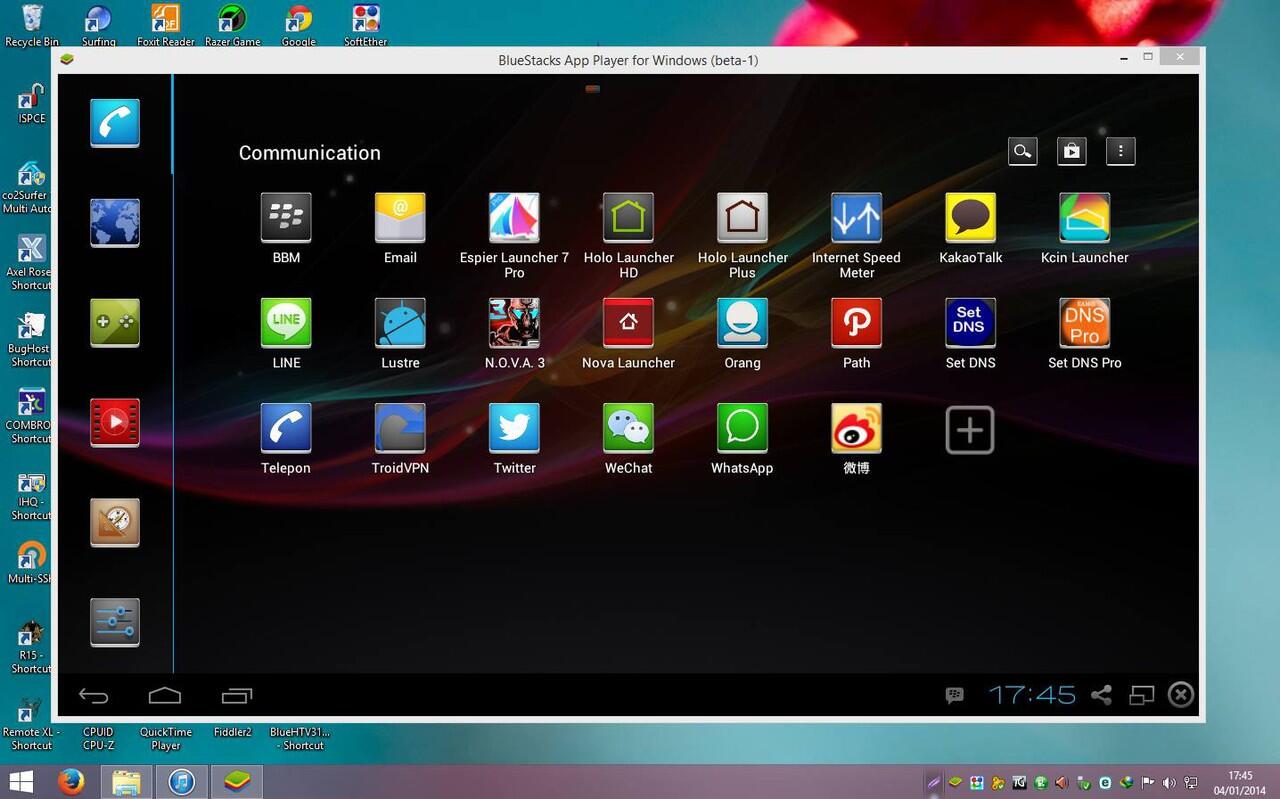Tap the Android home button
1280x799 pixels.
165,696
